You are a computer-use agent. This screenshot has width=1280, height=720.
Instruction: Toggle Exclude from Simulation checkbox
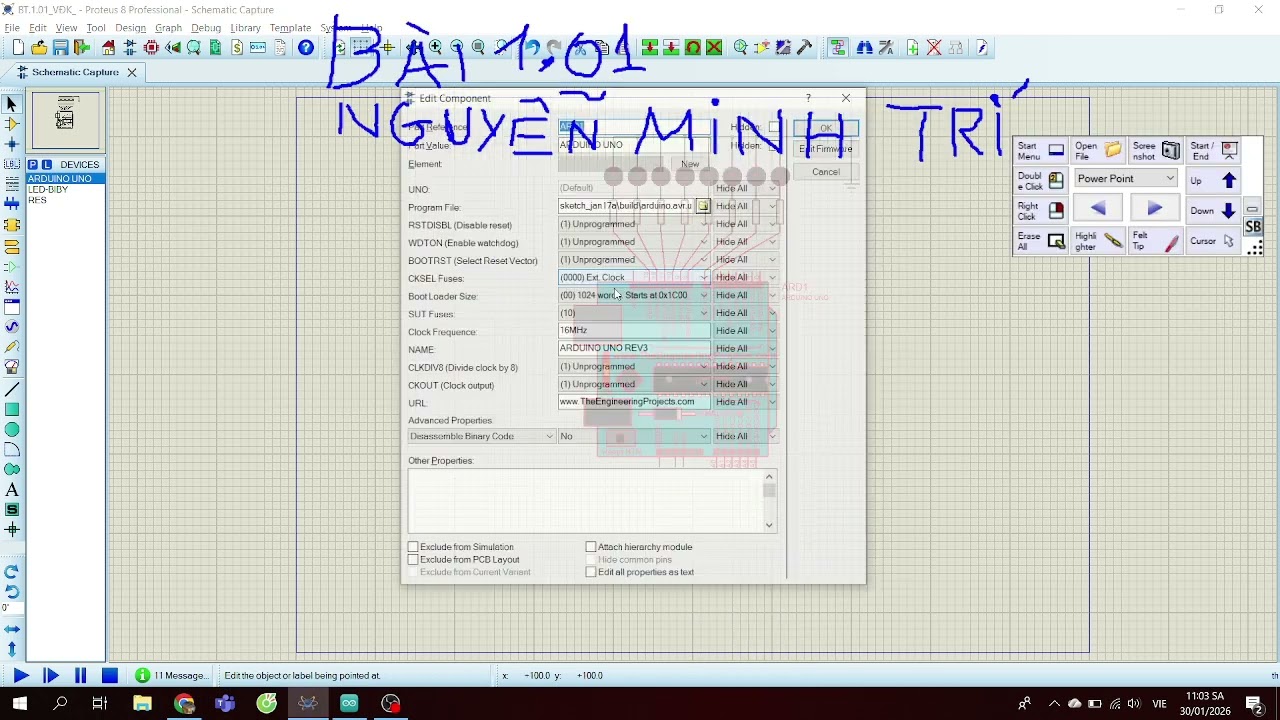point(413,547)
